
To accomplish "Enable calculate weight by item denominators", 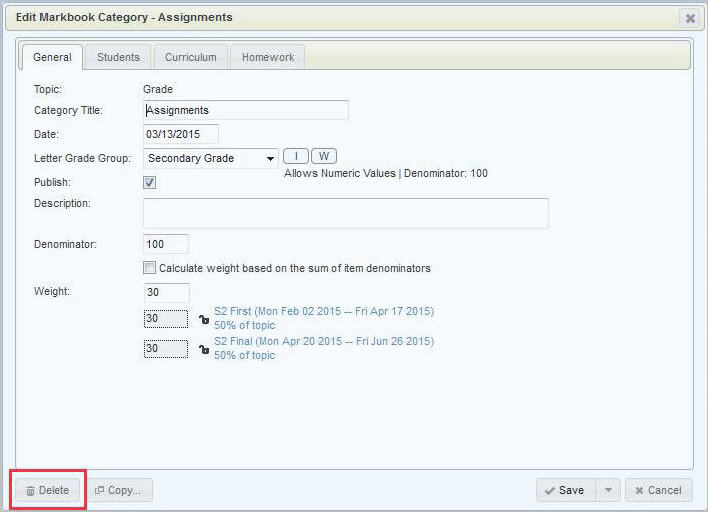I will 150,268.
